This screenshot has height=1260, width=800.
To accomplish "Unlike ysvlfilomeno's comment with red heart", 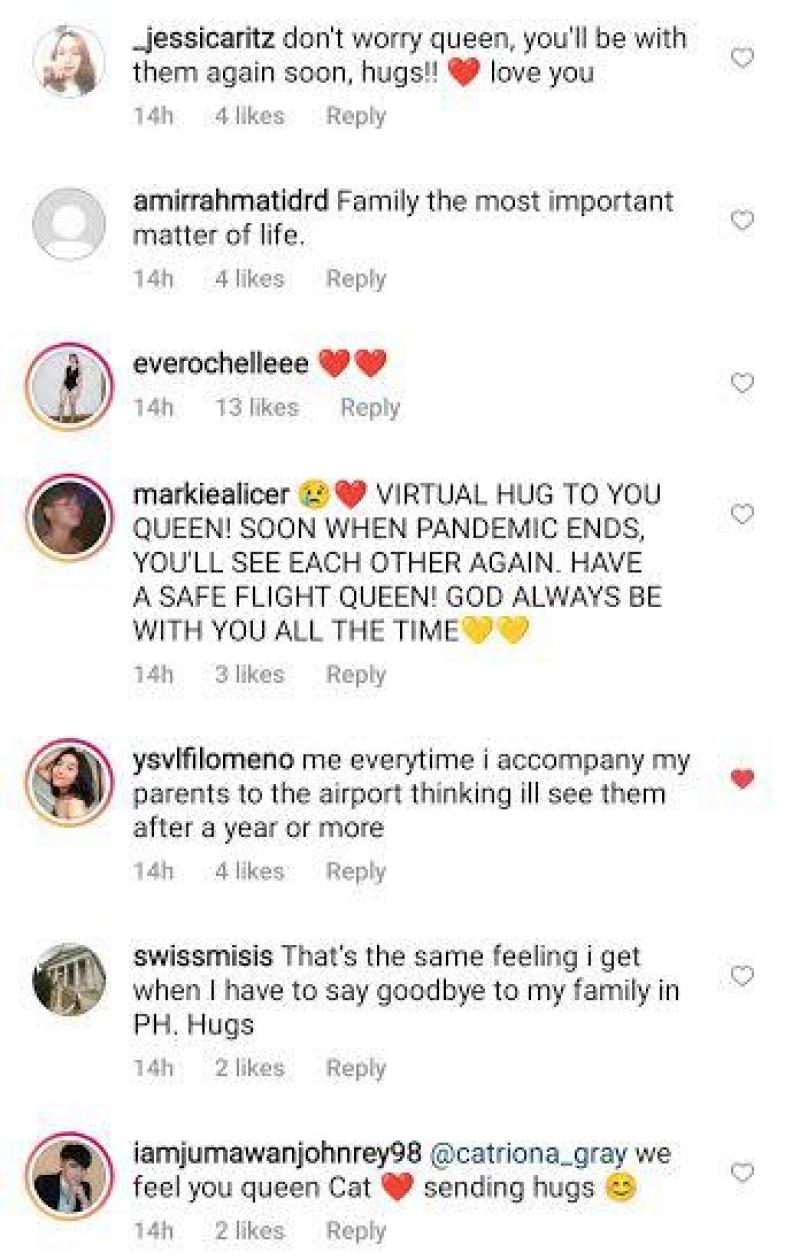I will [742, 779].
